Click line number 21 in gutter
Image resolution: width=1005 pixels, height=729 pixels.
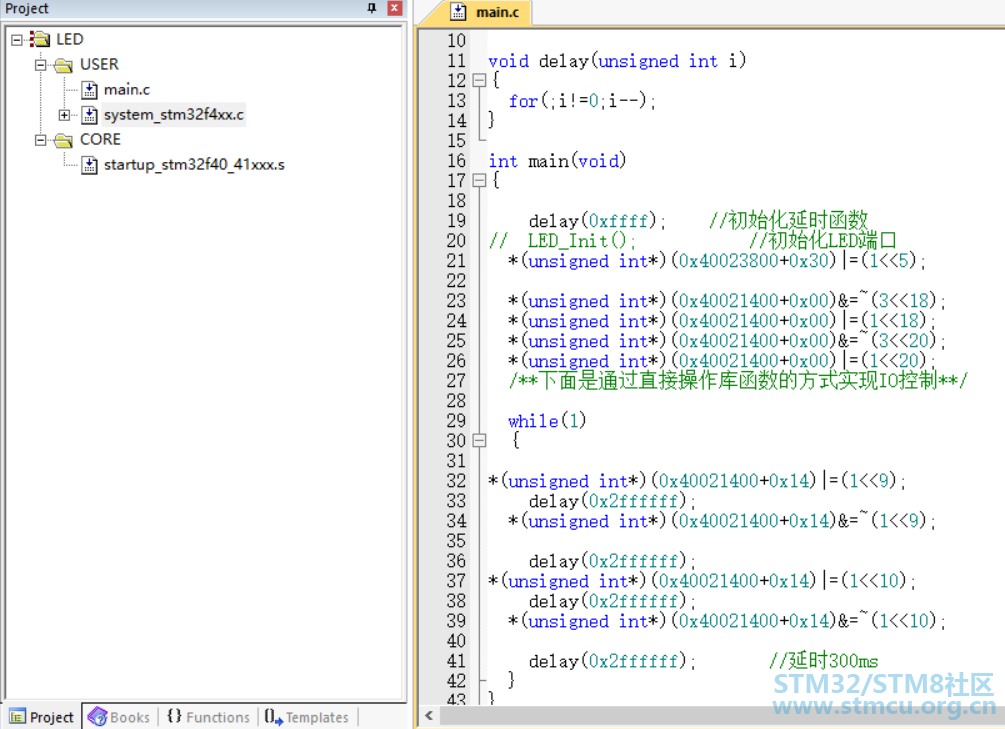tap(456, 261)
